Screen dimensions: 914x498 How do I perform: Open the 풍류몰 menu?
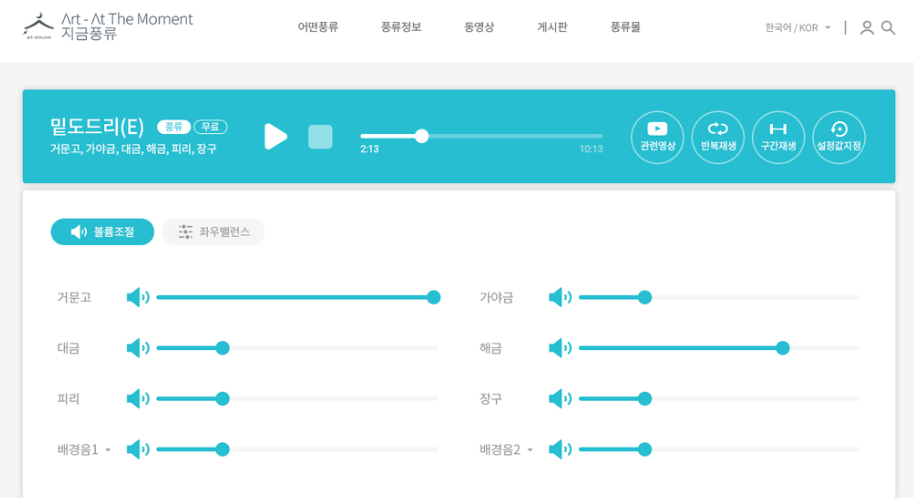(625, 27)
